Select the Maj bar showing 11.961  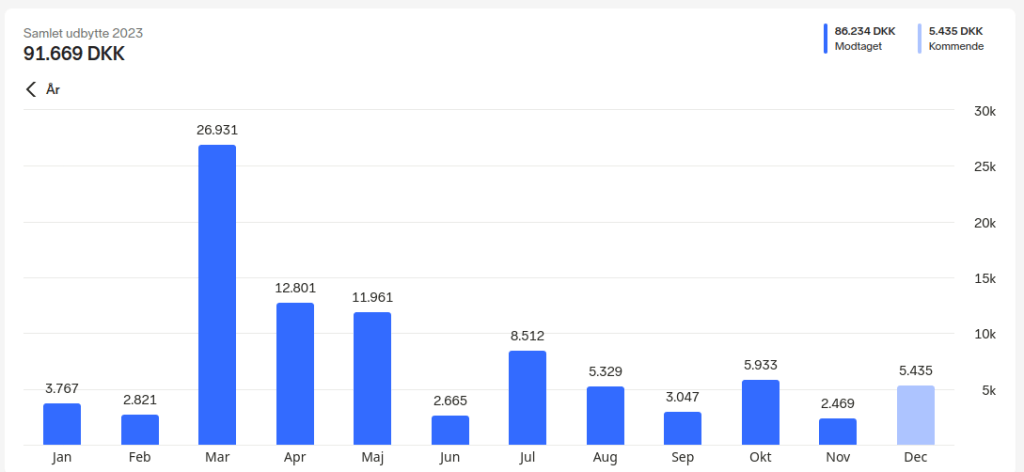(372, 378)
